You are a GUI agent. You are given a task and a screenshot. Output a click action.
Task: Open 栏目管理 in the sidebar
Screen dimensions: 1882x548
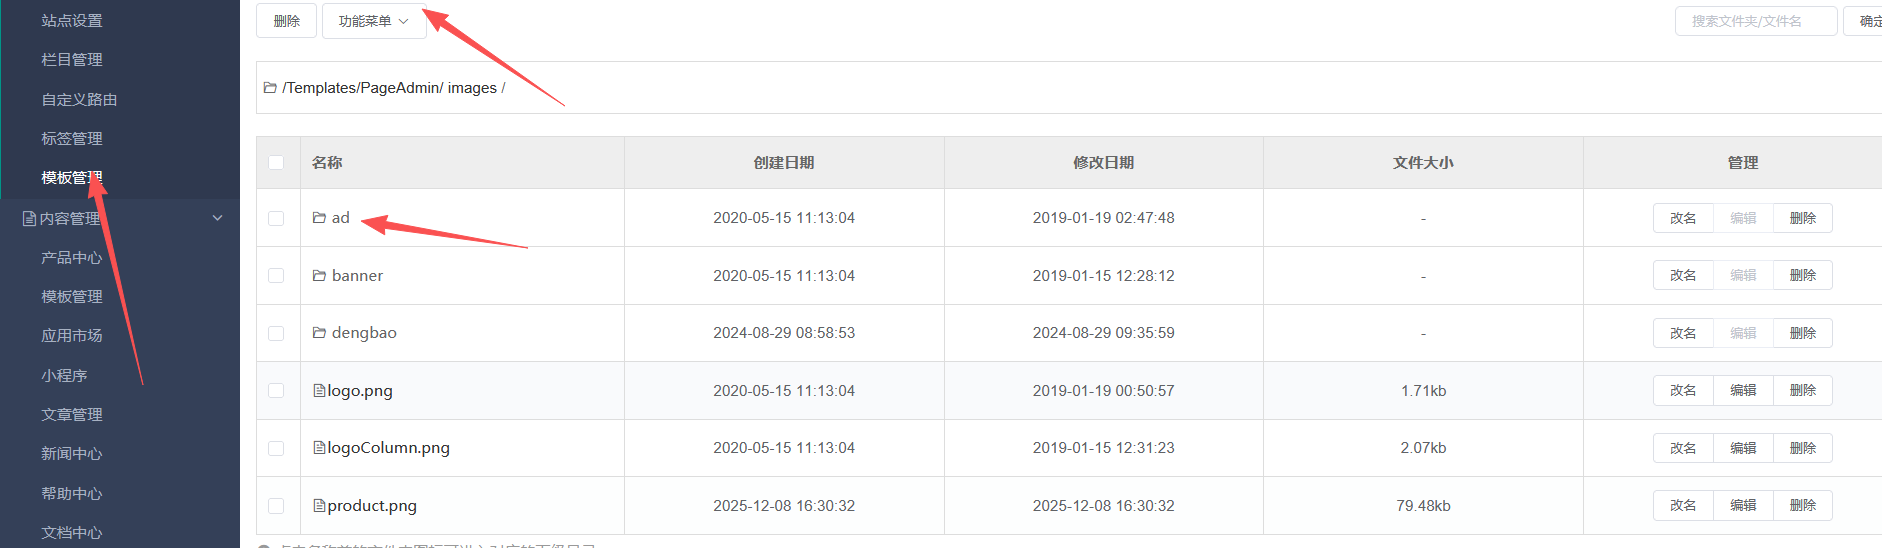pos(72,60)
